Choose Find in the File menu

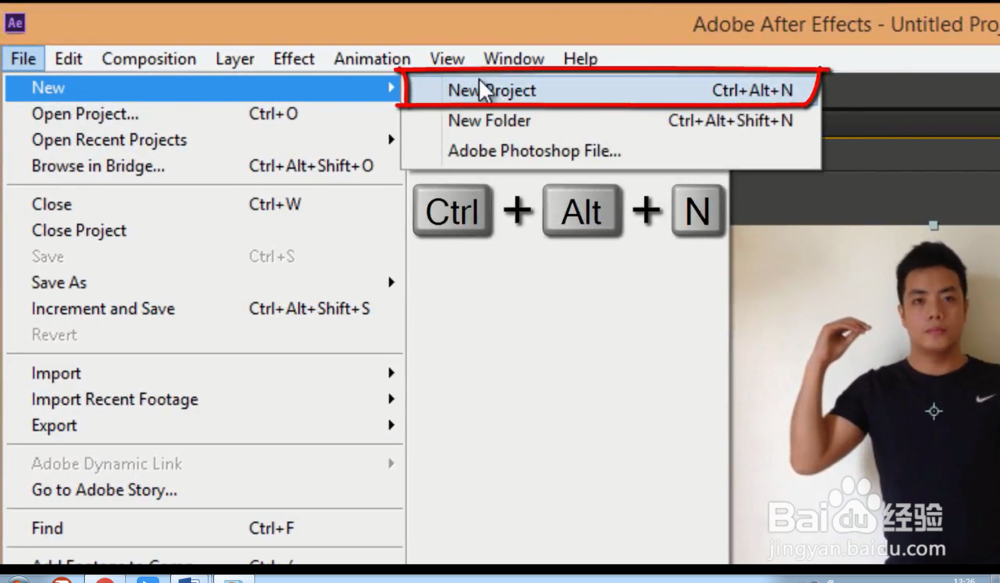203,528
